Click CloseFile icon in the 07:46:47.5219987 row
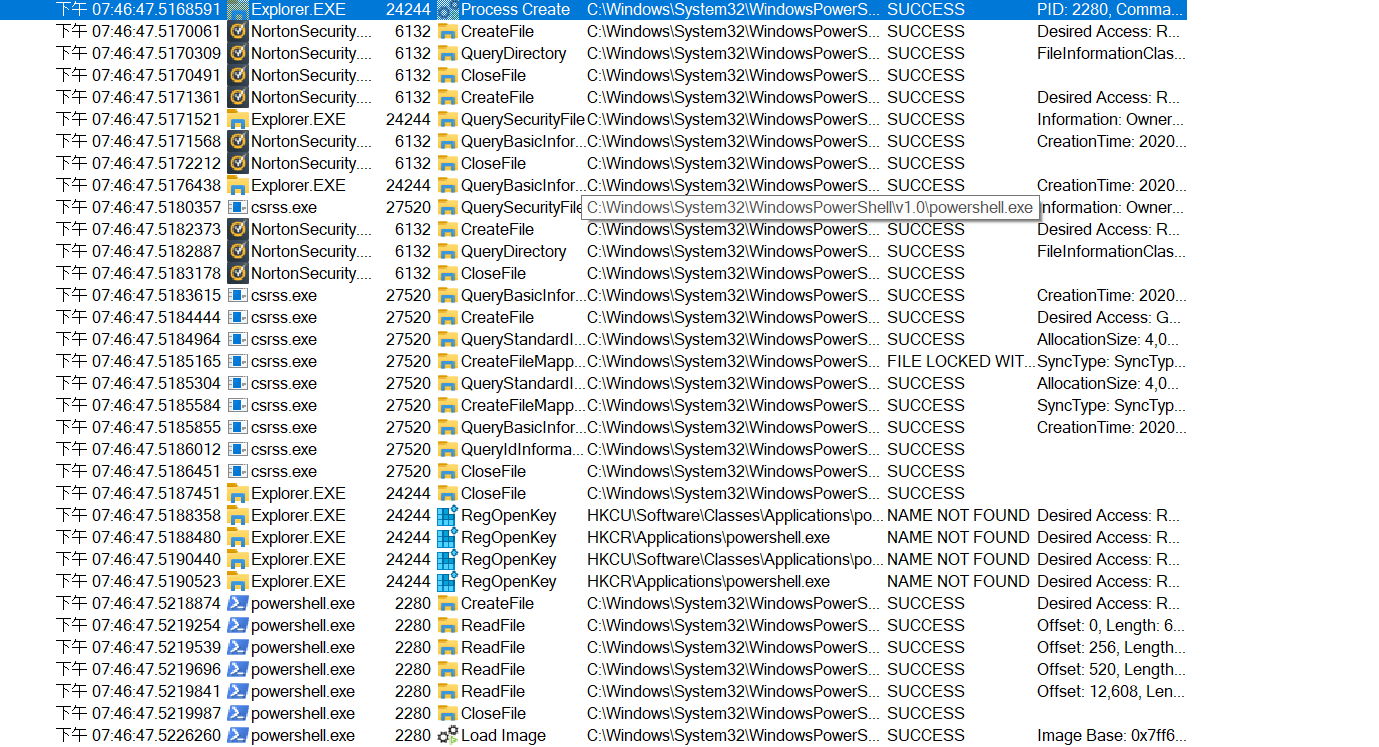 click(x=448, y=714)
